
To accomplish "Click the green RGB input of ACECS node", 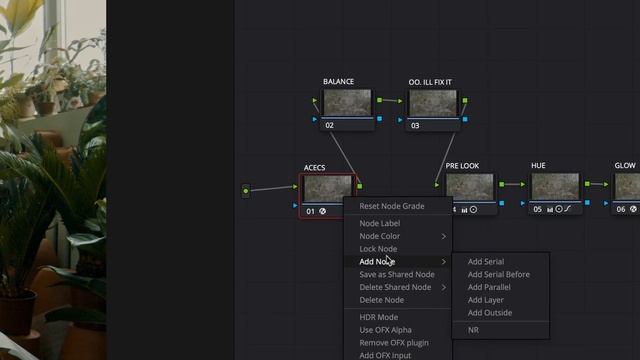I will [295, 187].
